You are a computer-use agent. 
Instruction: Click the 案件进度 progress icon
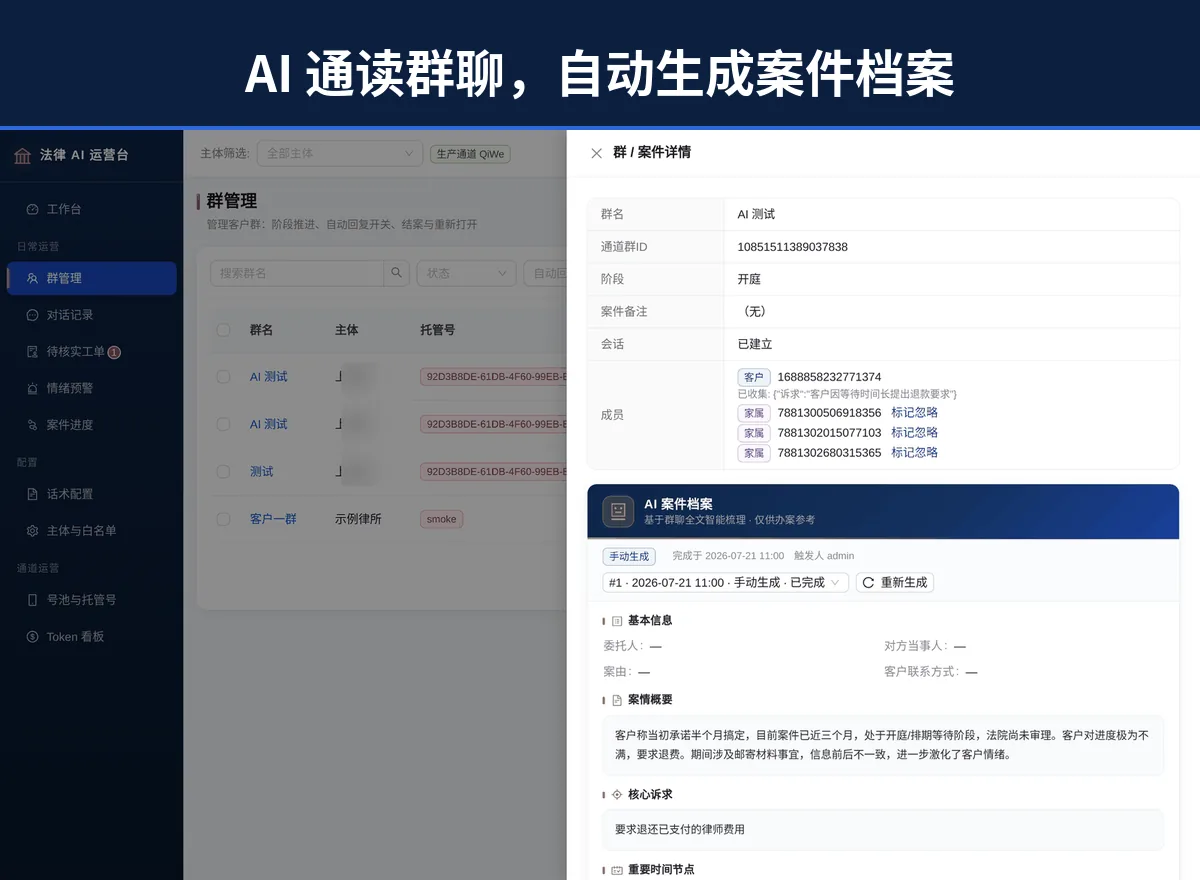tap(32, 425)
